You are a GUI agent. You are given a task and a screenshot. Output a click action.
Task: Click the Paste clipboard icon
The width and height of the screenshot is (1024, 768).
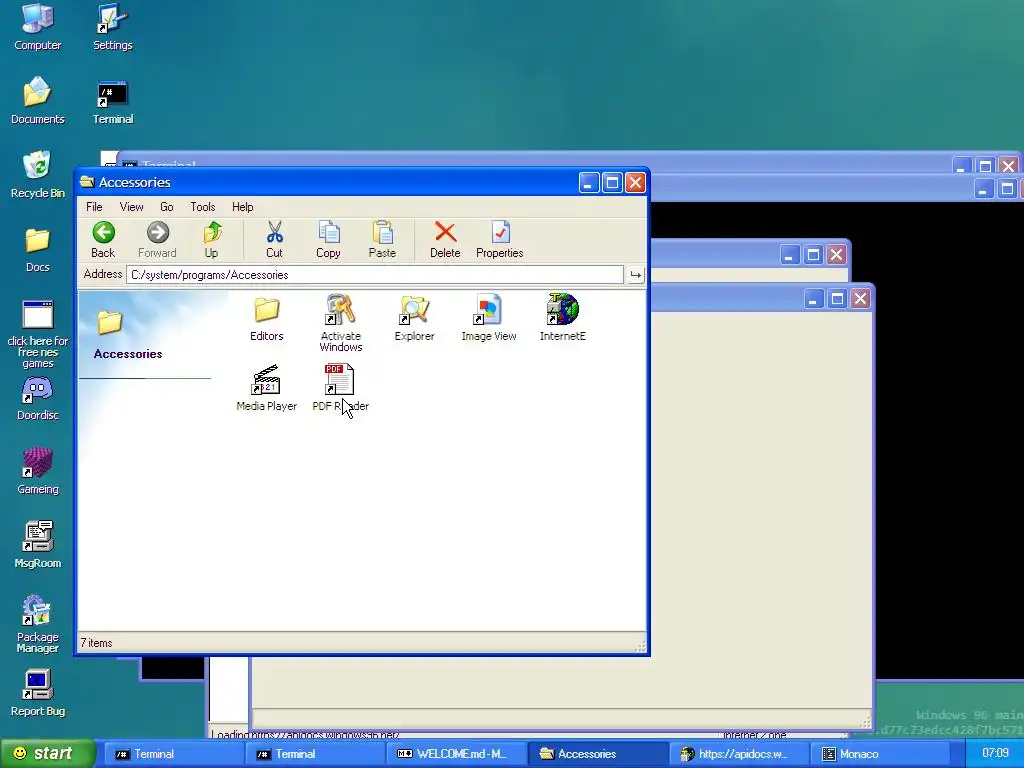(382, 240)
